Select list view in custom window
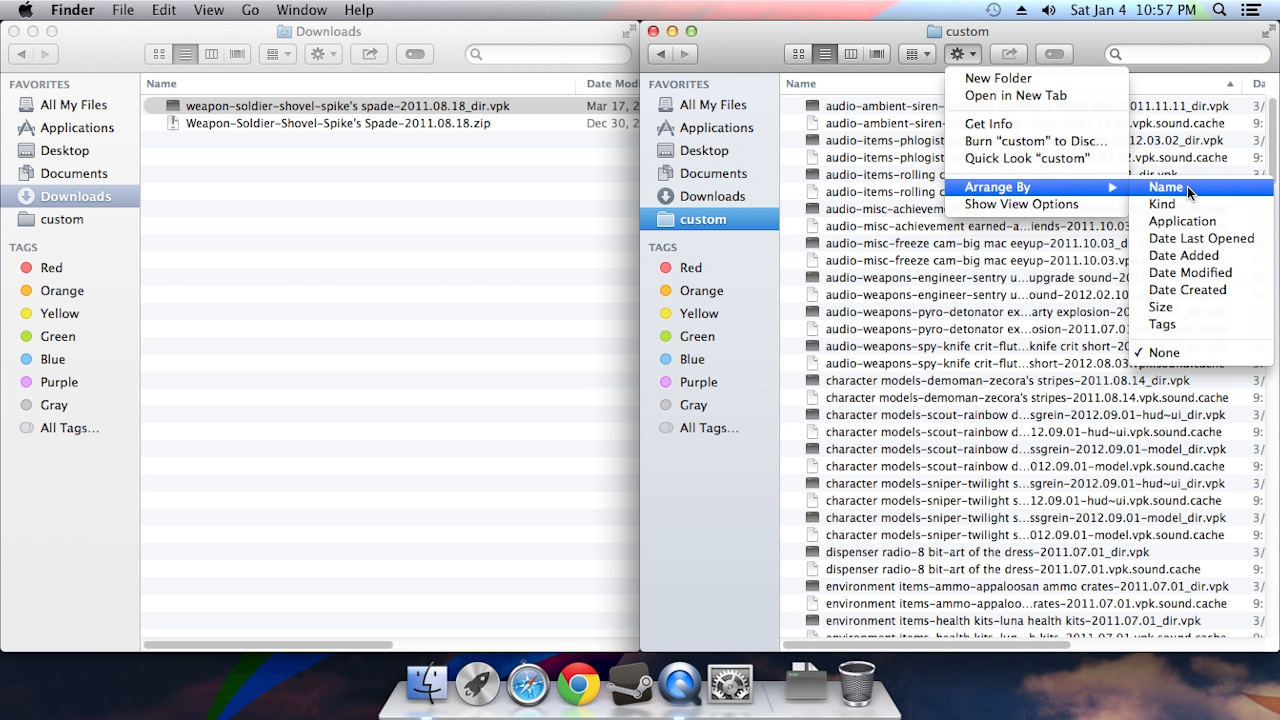The image size is (1280, 720). tap(824, 54)
